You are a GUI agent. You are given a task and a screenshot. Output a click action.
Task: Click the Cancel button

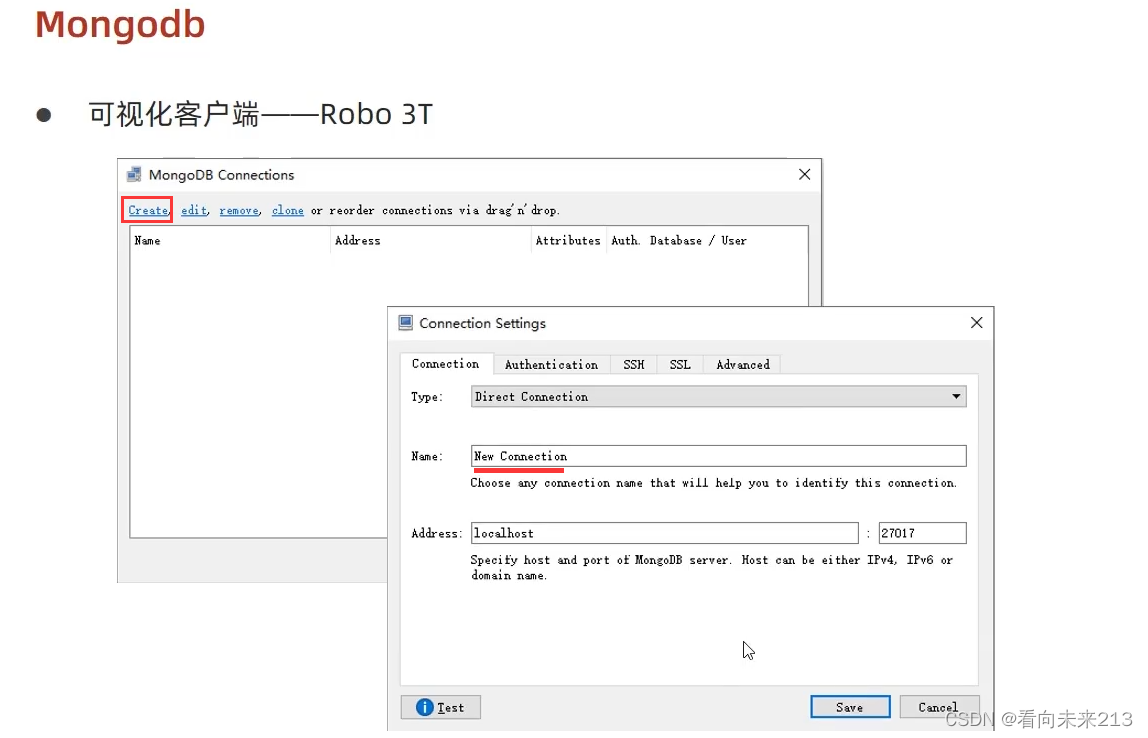(x=938, y=707)
